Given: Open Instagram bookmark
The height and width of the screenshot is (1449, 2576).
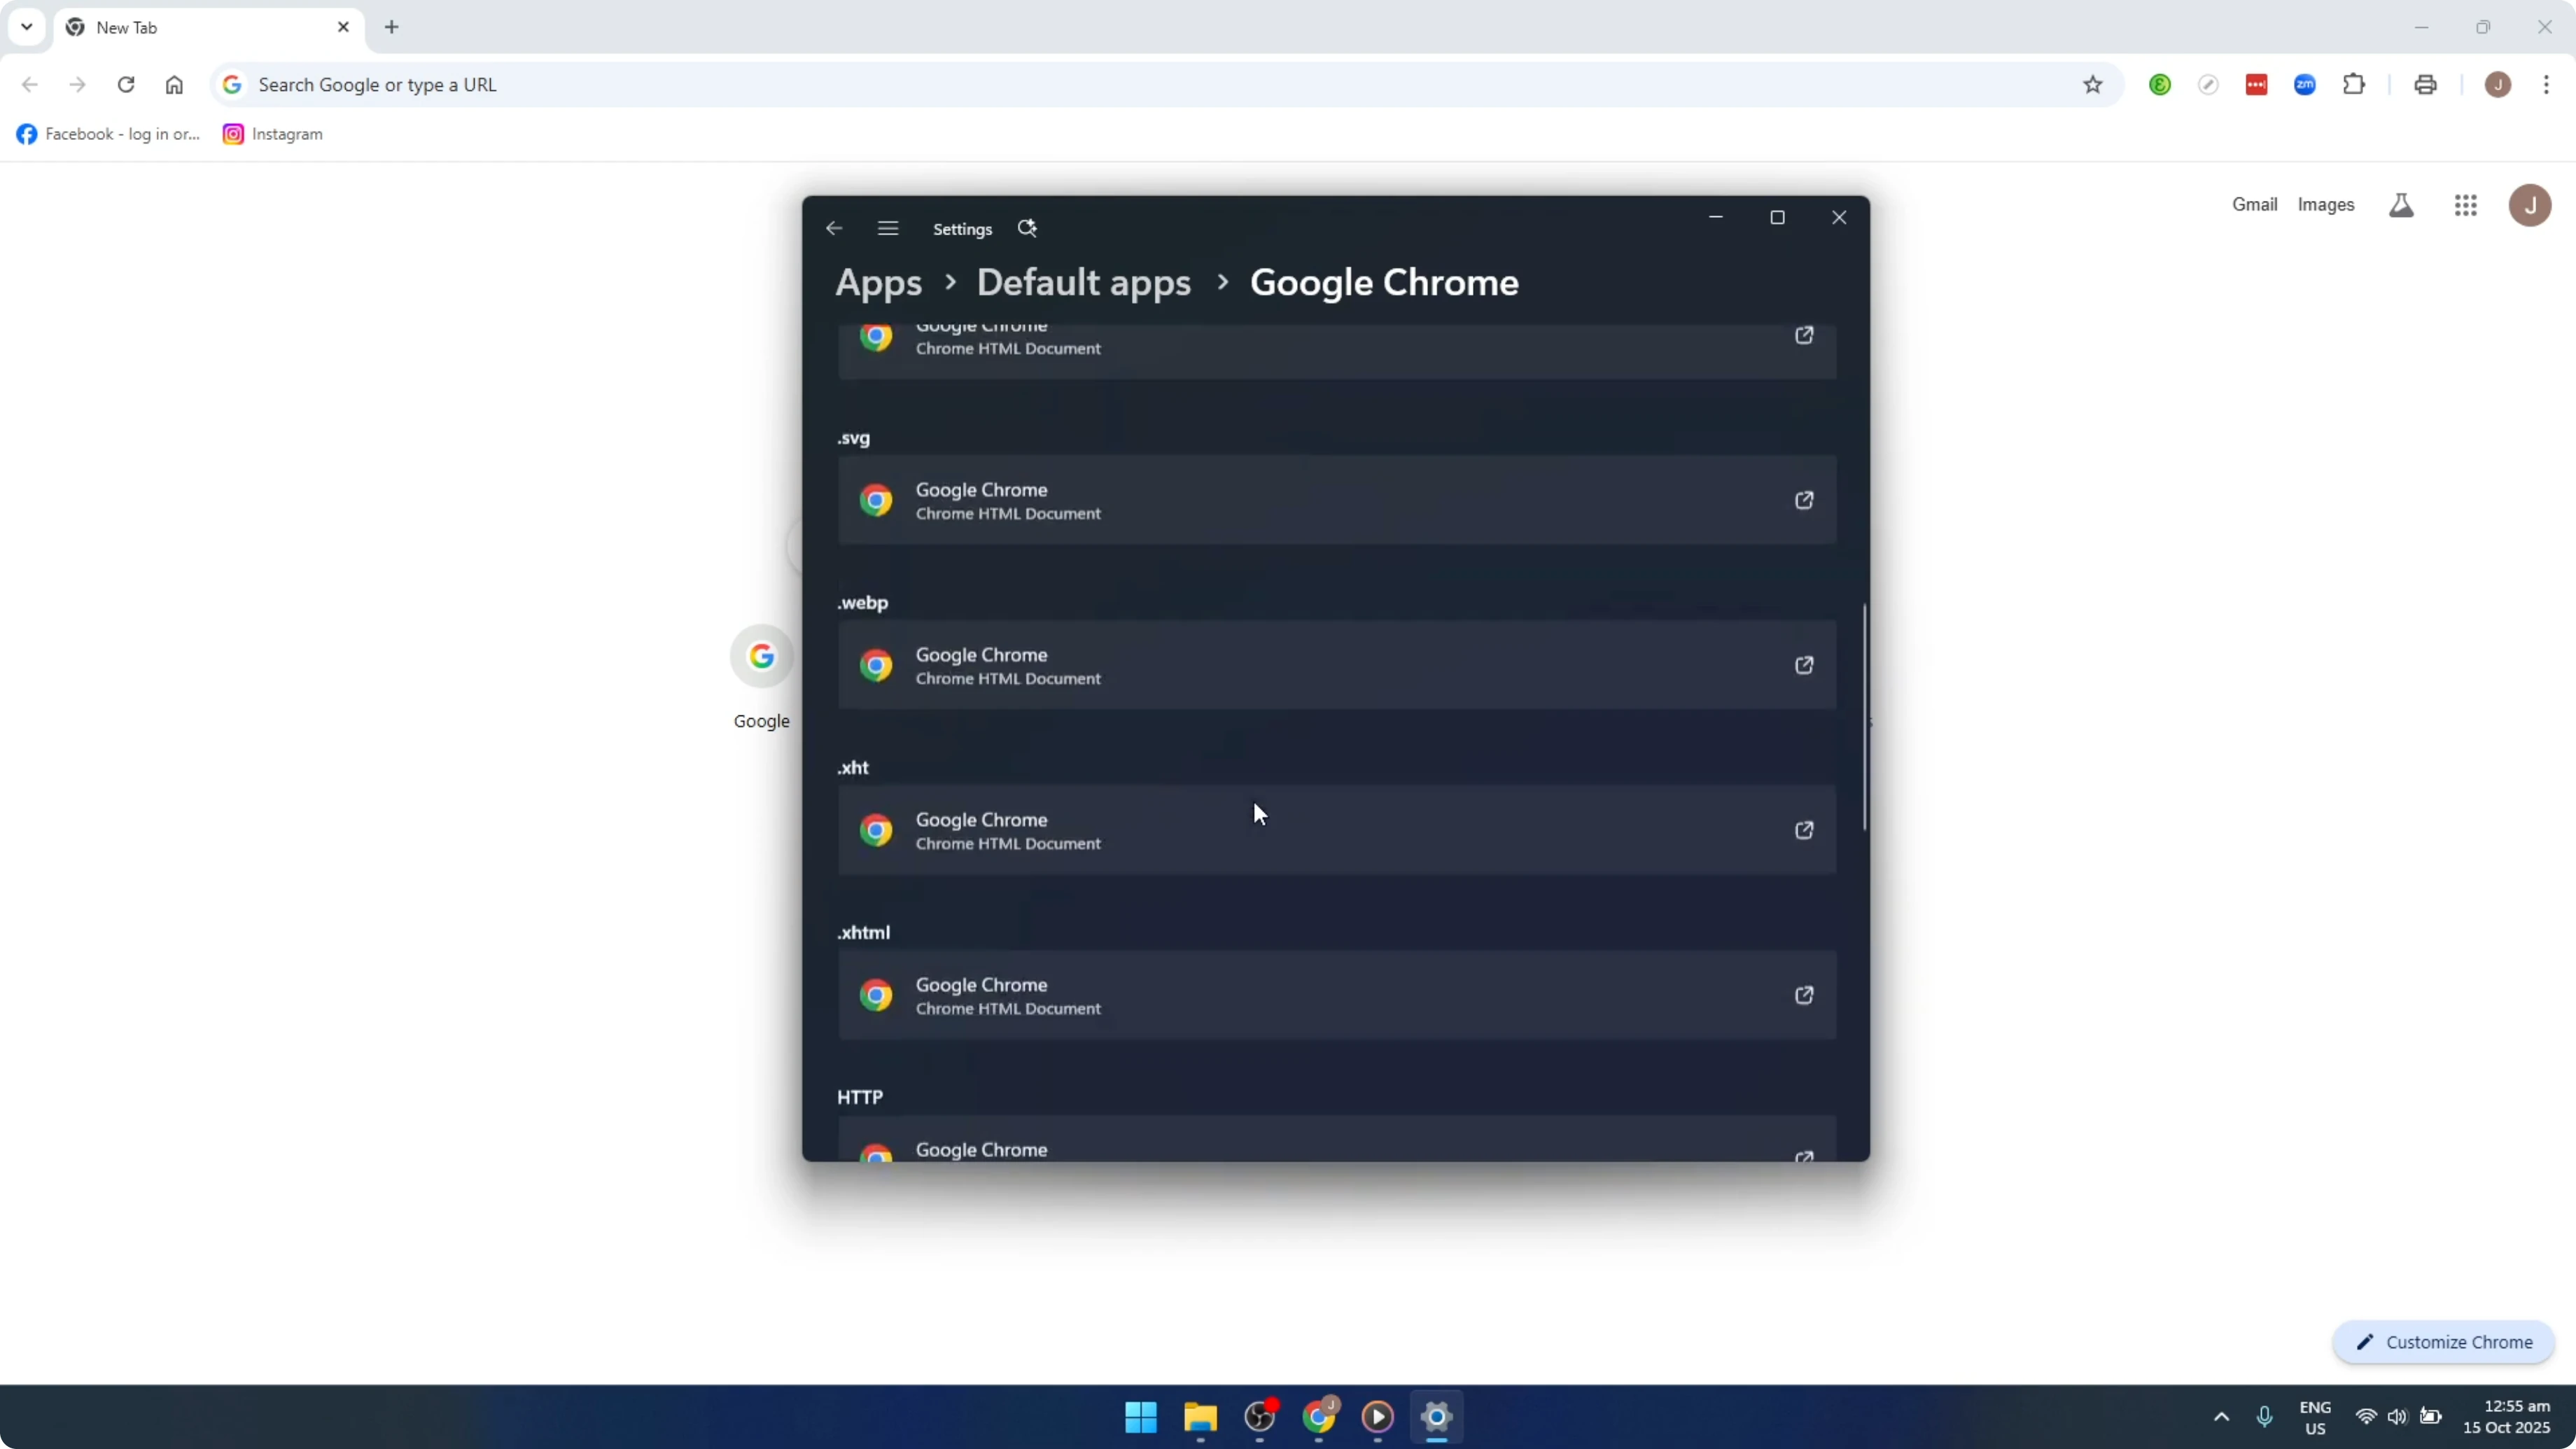Looking at the screenshot, I should 272,134.
